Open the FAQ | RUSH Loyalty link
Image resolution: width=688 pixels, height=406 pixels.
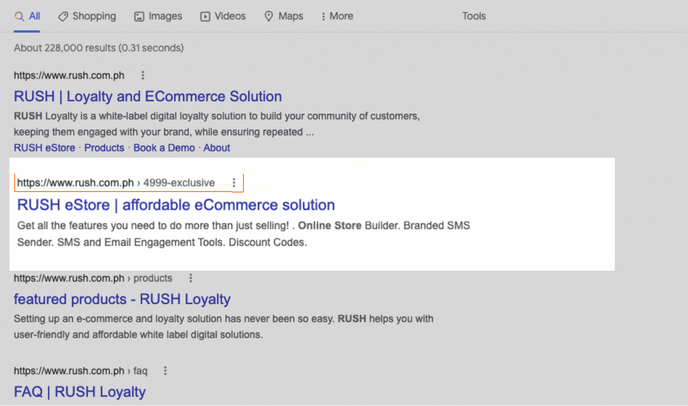click(80, 392)
